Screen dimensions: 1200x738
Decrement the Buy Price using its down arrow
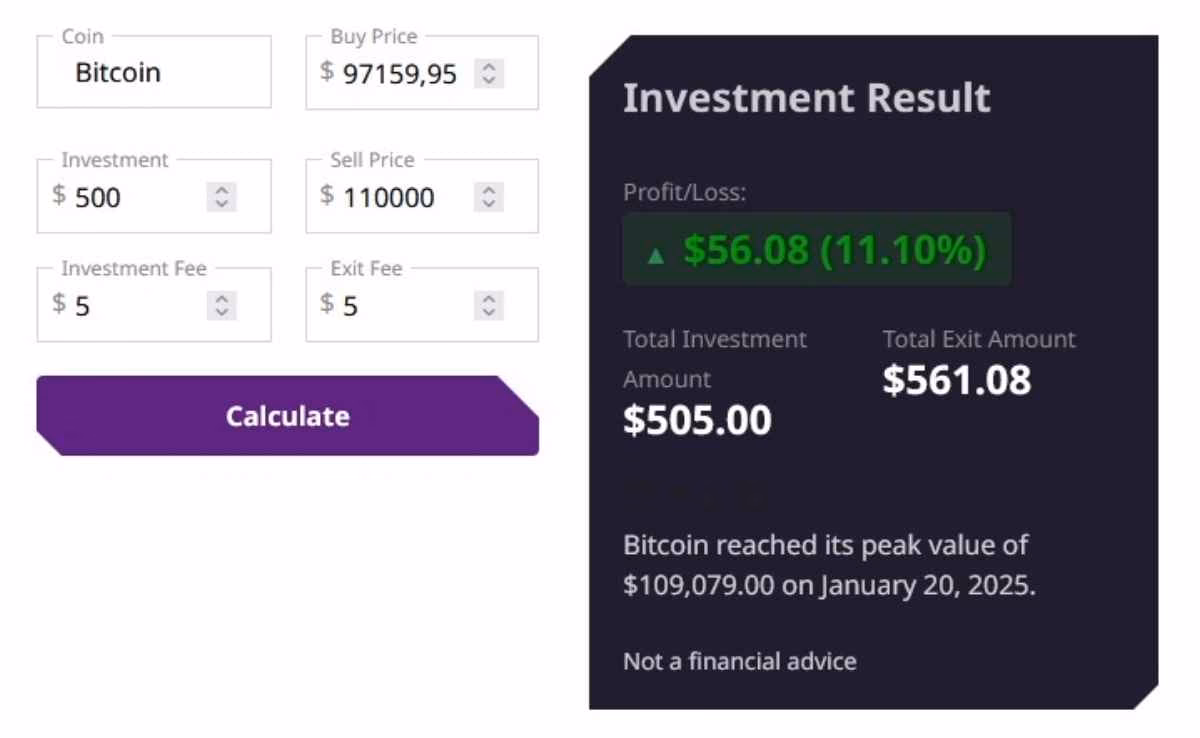[x=487, y=80]
